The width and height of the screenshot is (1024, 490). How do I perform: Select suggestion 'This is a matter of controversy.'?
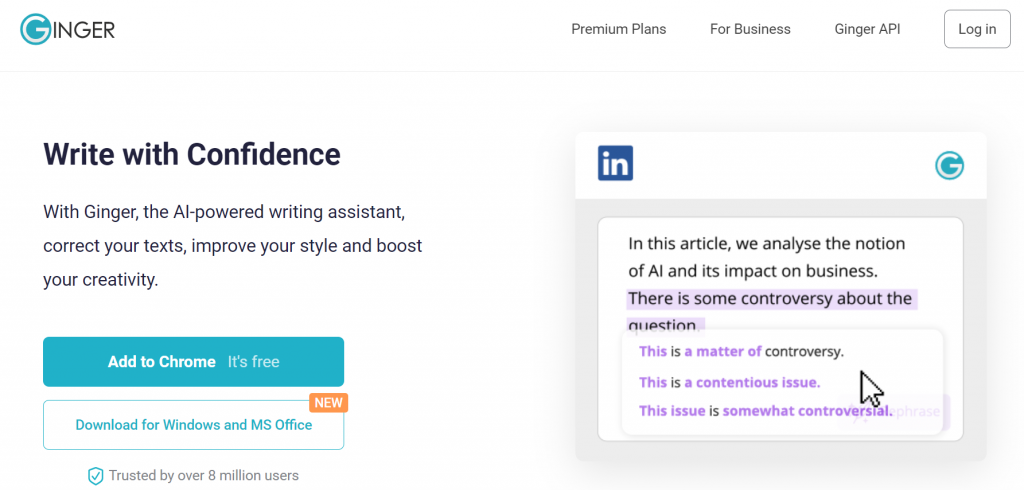click(741, 351)
